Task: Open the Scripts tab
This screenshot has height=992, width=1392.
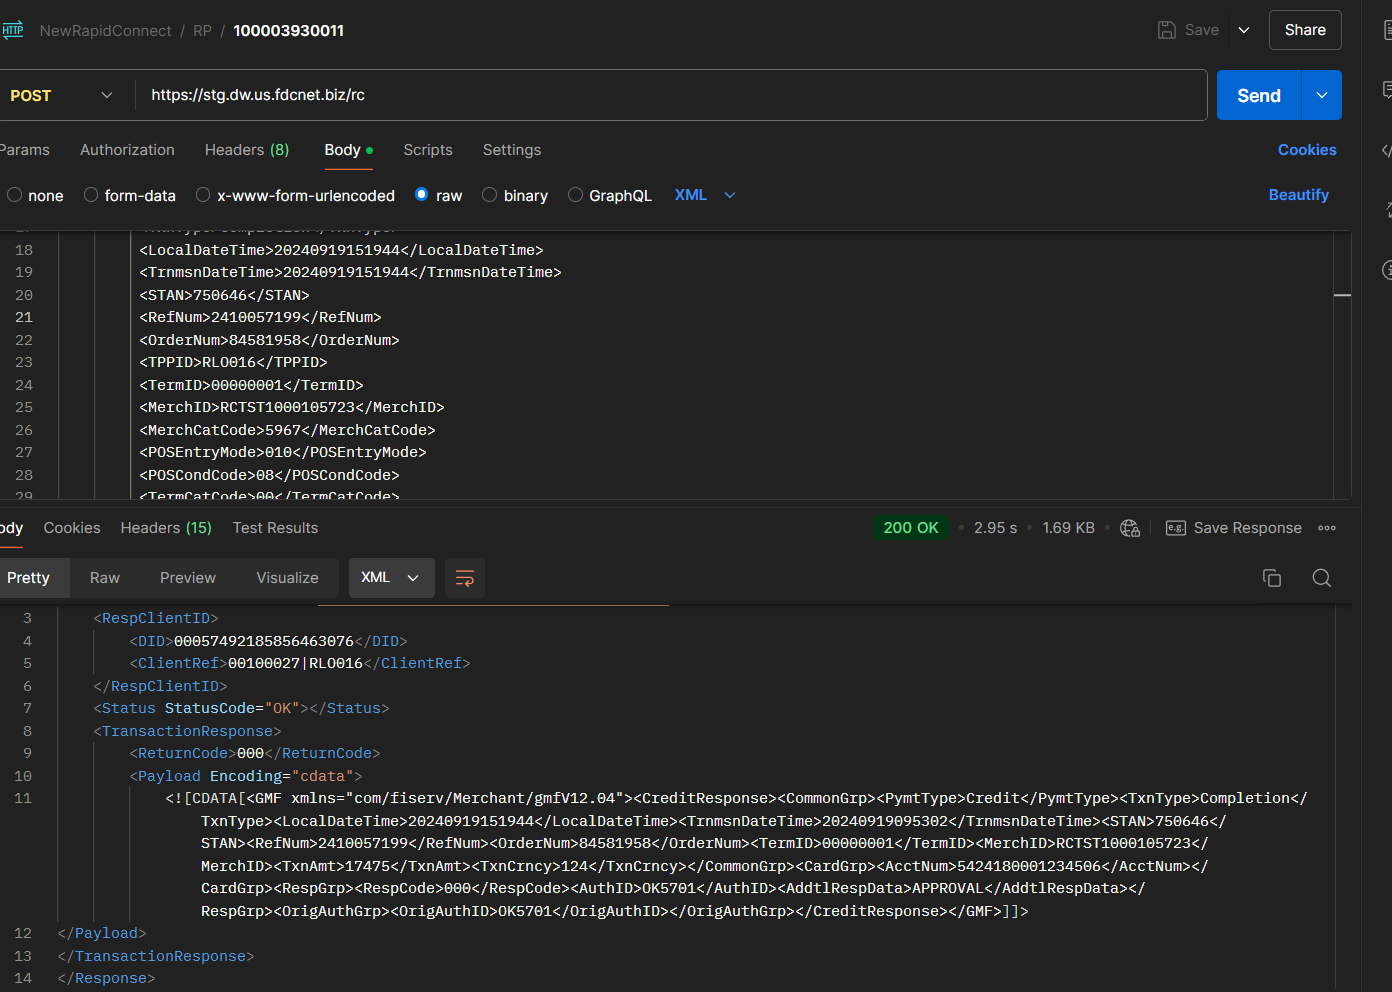Action: pos(428,150)
